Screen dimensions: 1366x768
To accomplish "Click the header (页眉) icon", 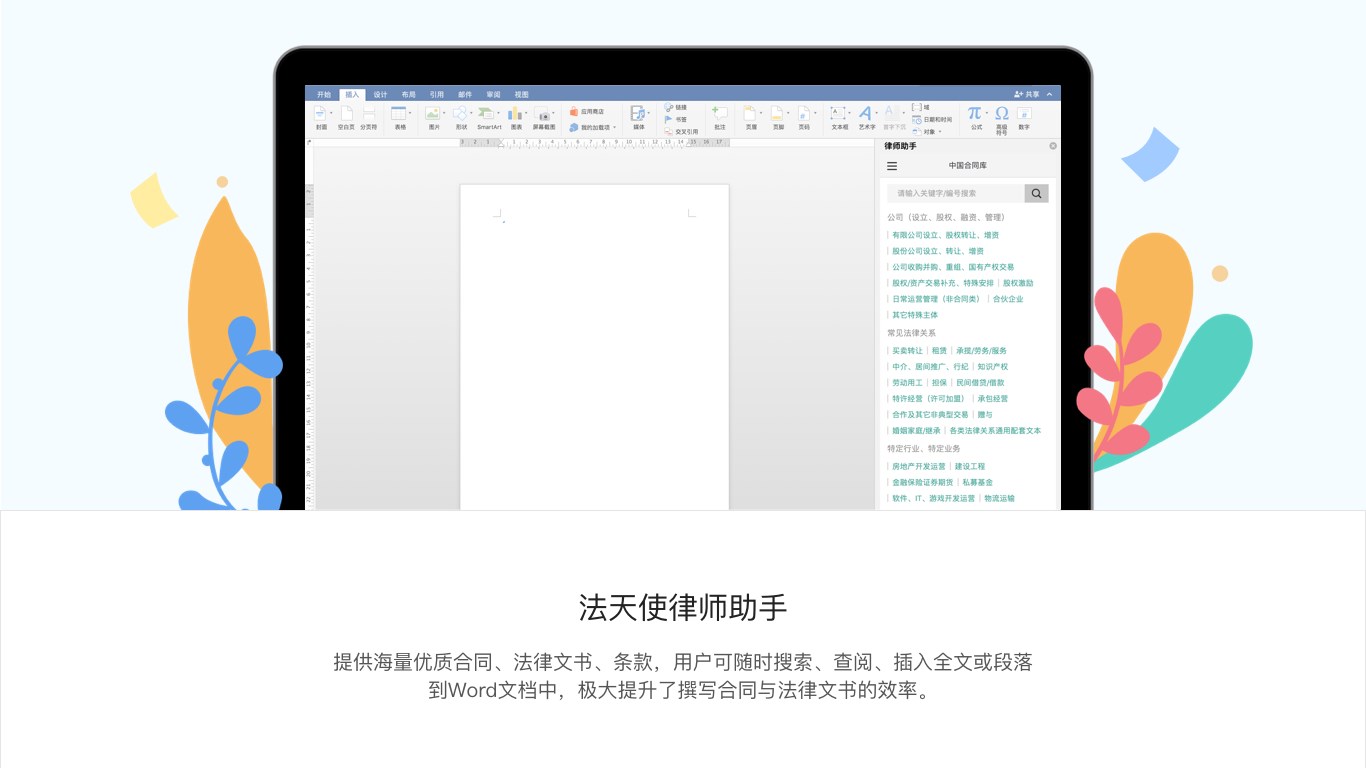I will [749, 114].
